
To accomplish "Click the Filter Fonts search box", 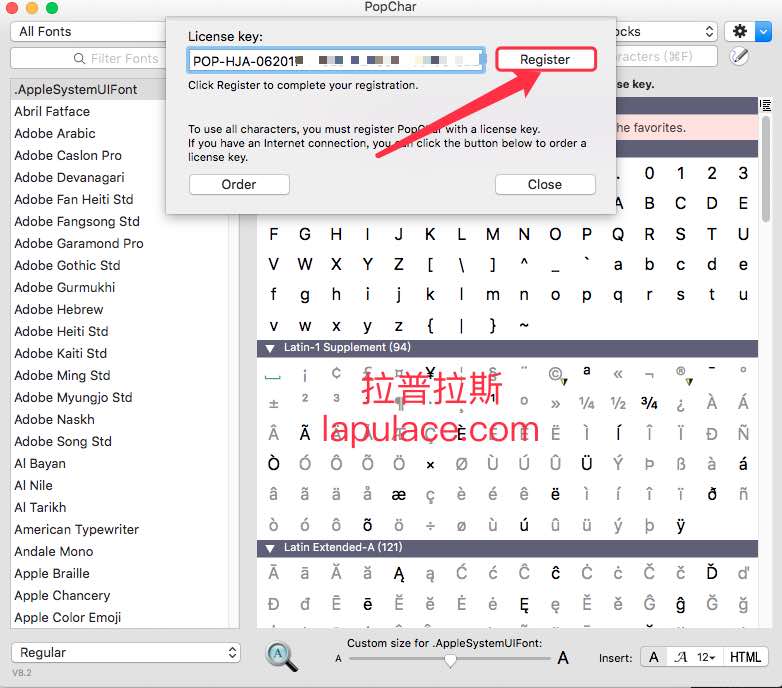I will coord(90,58).
